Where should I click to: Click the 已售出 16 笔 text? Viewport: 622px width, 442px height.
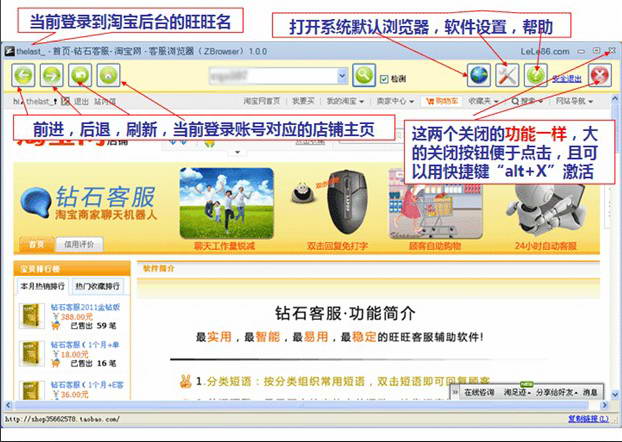93,363
